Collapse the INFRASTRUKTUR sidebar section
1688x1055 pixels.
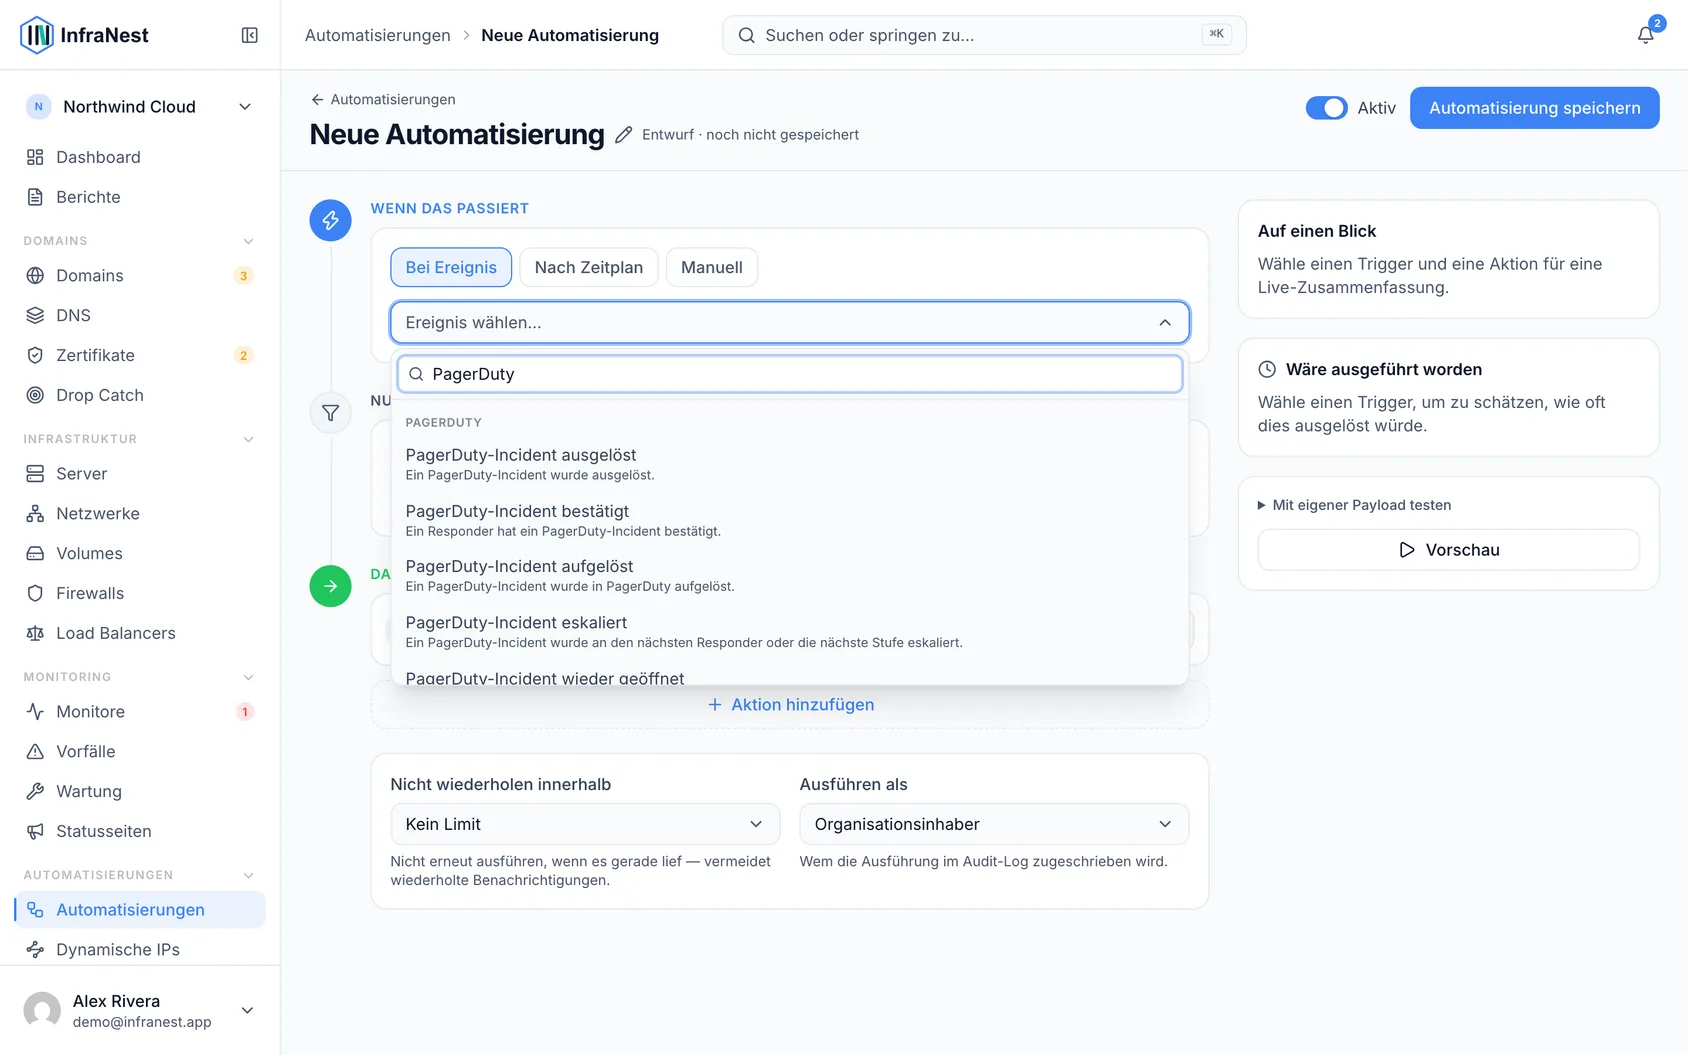click(x=249, y=439)
